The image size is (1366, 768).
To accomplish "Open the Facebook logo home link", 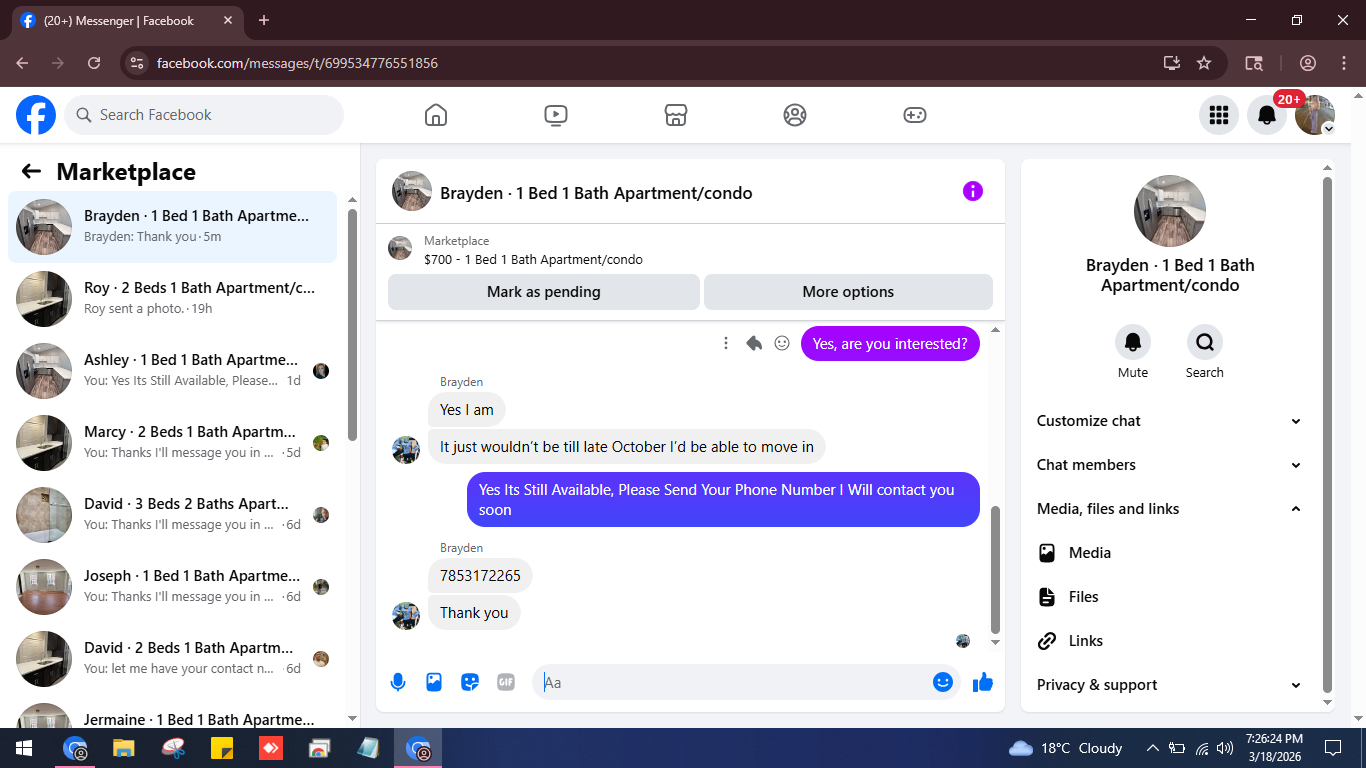I will point(36,115).
